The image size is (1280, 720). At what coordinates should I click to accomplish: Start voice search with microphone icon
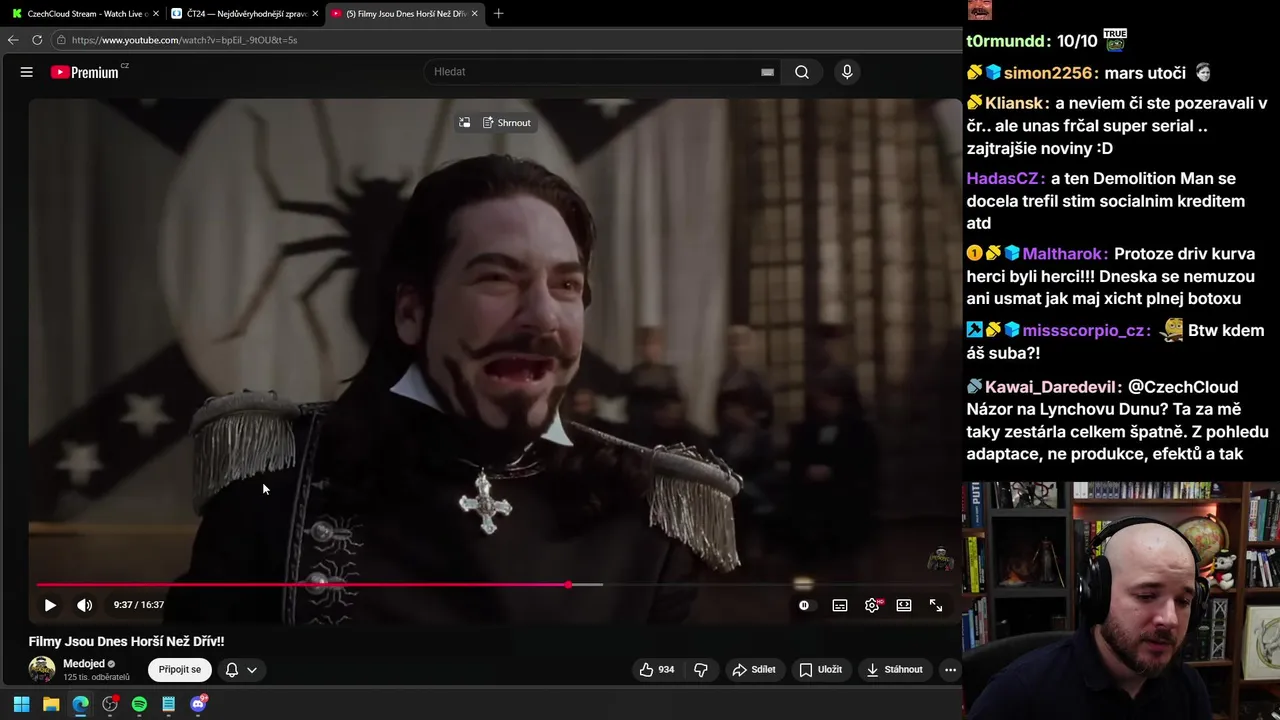(847, 72)
